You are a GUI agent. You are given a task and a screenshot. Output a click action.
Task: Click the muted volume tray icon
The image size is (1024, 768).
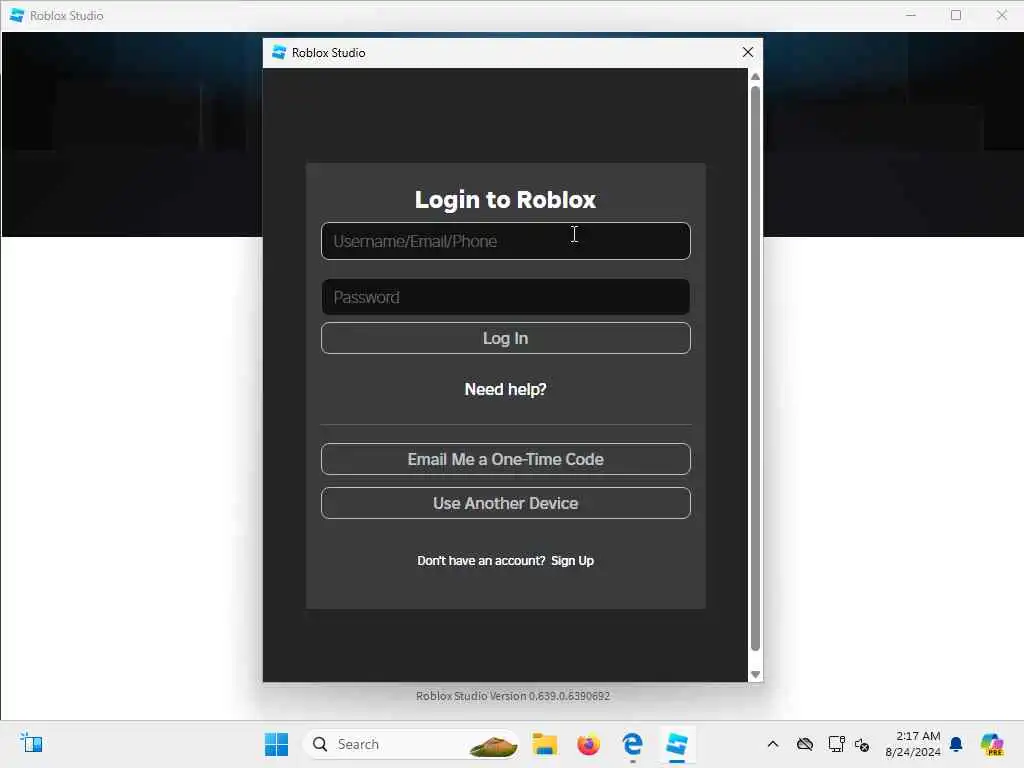click(x=862, y=744)
